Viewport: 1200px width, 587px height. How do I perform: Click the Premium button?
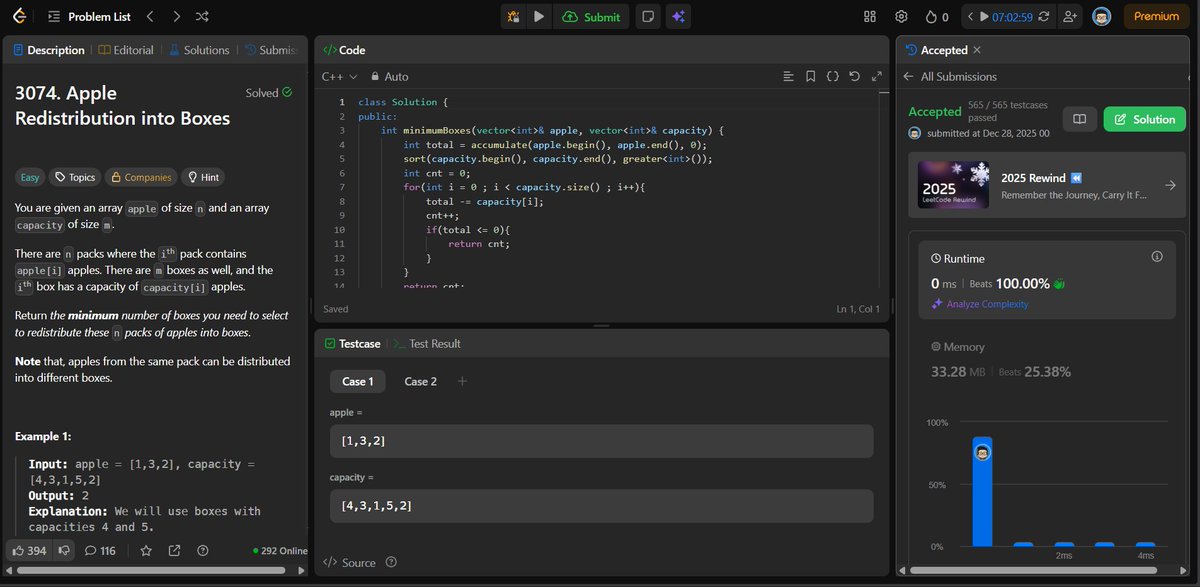click(1156, 17)
